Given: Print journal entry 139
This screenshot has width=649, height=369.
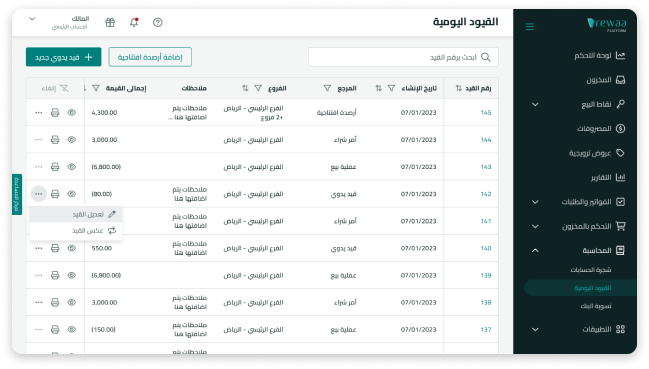Looking at the screenshot, I should [55, 276].
